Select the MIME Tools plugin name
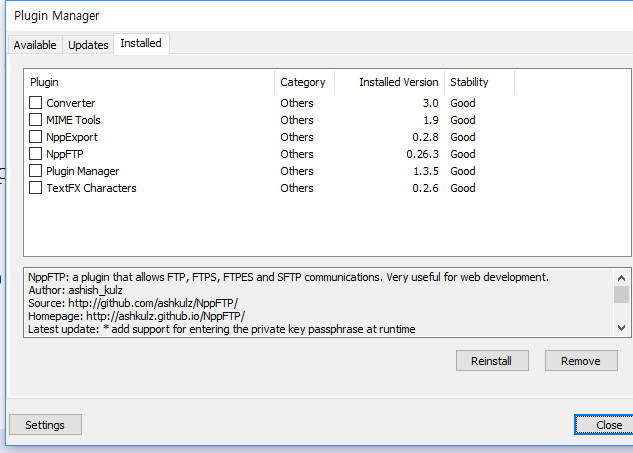The image size is (633, 453). [x=73, y=120]
